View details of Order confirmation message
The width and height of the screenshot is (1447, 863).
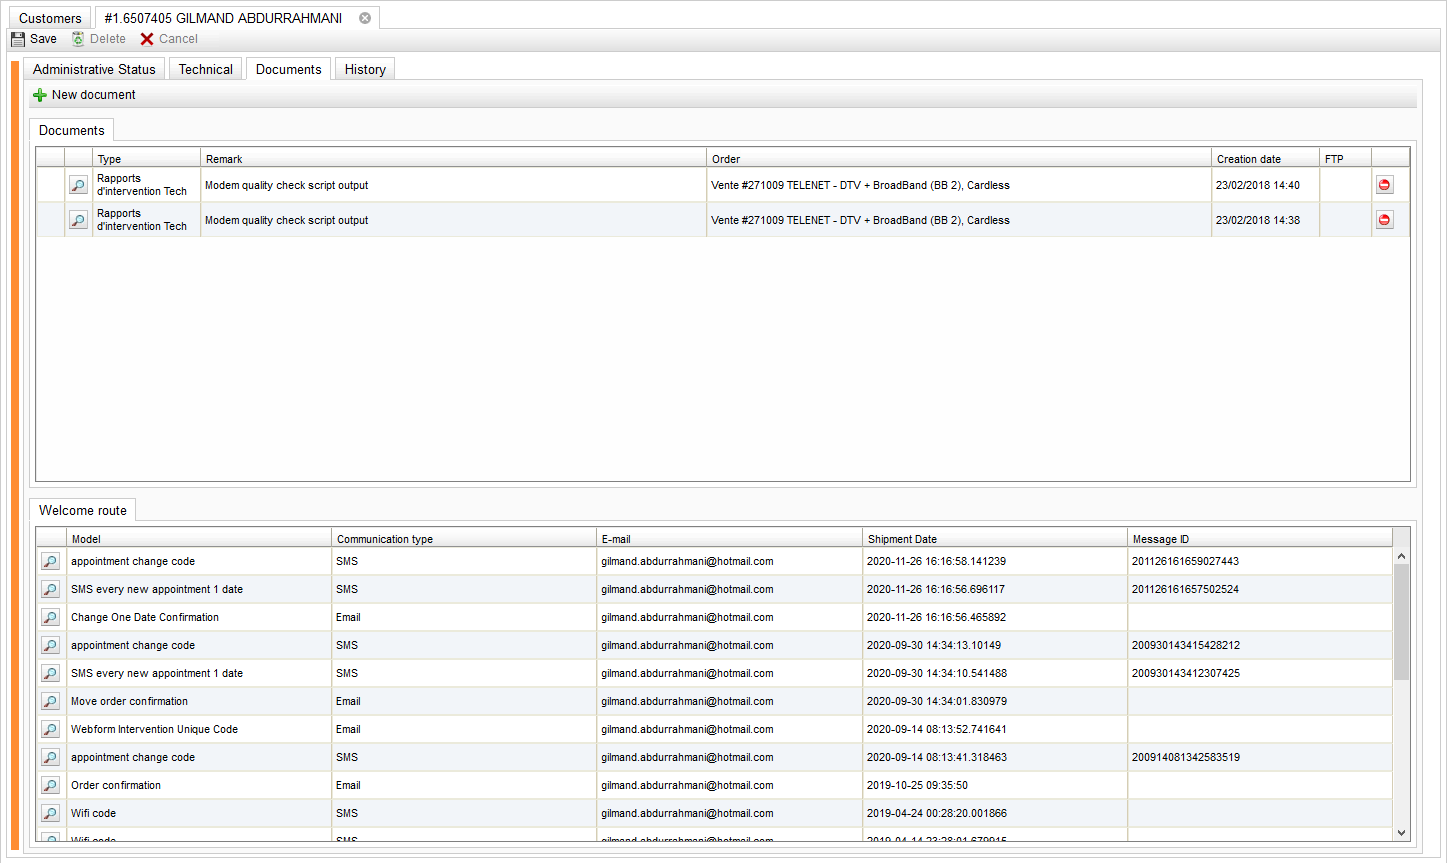50,785
